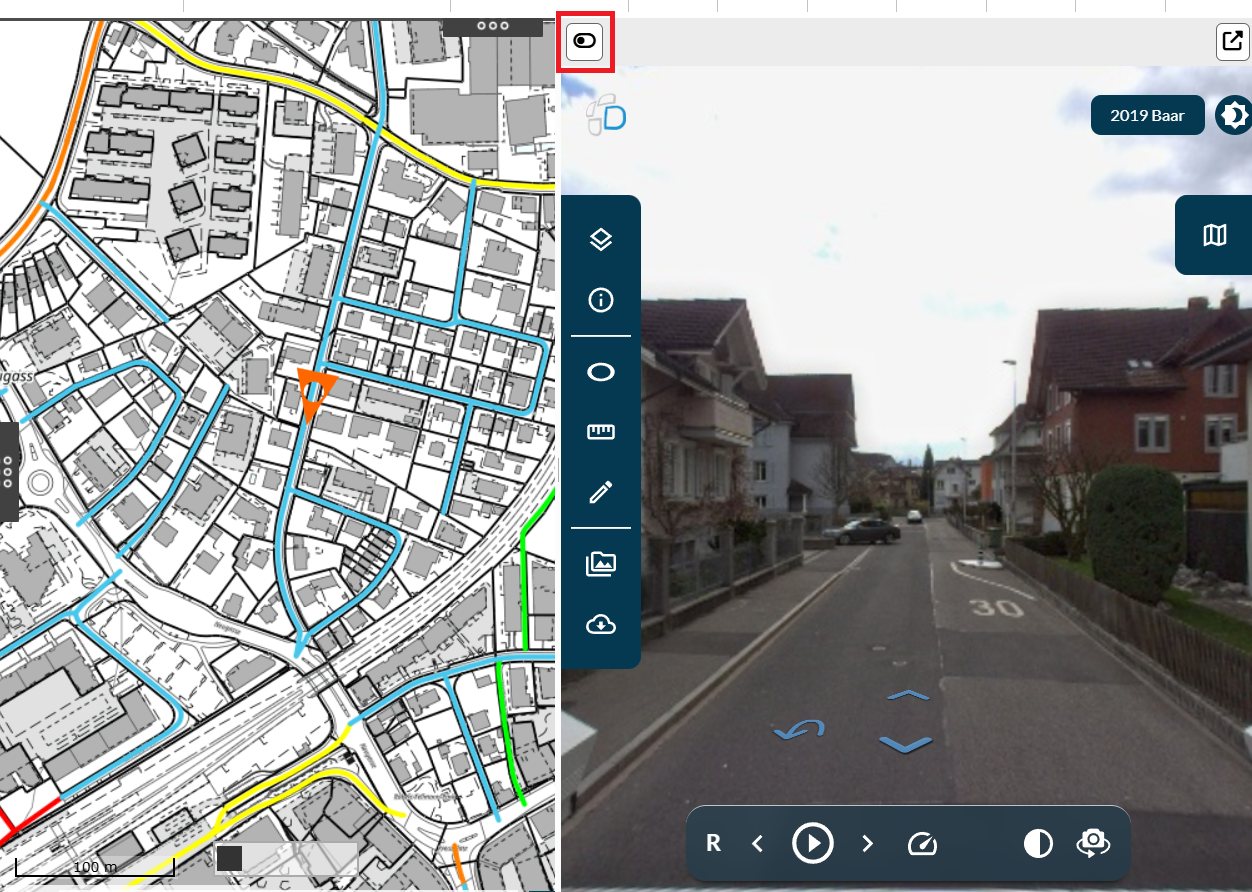The height and width of the screenshot is (892, 1252).
Task: Click the R button in playback bar
Action: tap(714, 844)
